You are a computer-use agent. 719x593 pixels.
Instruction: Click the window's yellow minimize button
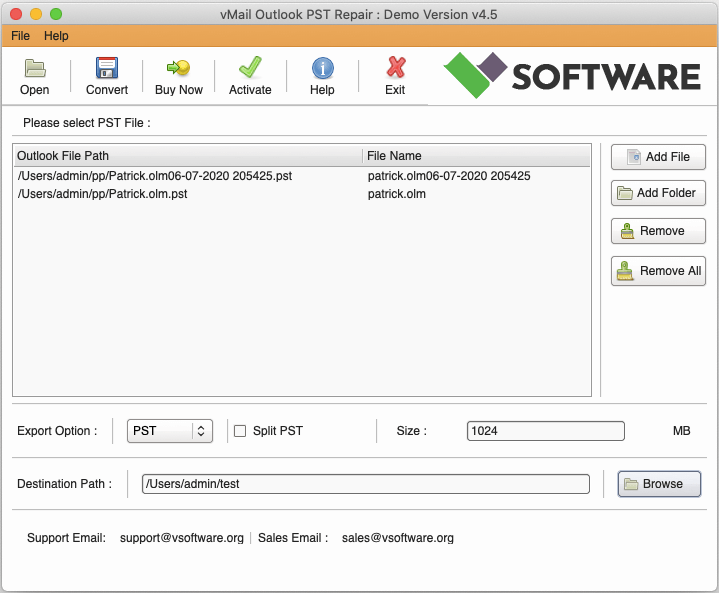(x=36, y=14)
